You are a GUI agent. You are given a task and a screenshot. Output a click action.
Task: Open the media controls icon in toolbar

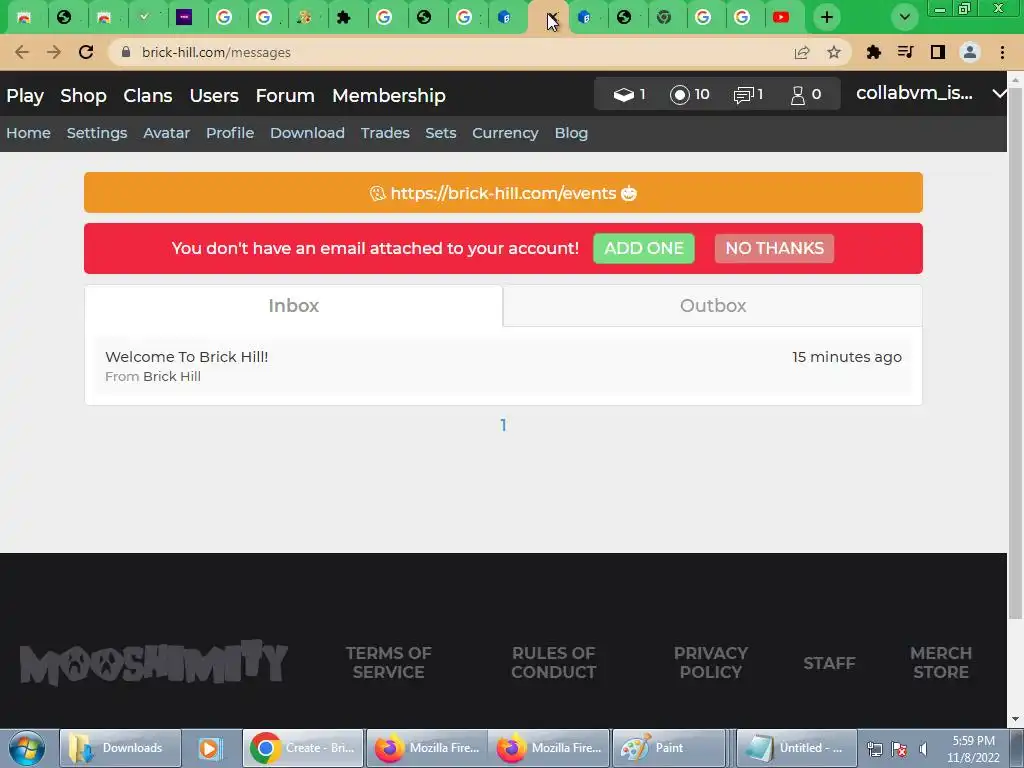tap(905, 52)
